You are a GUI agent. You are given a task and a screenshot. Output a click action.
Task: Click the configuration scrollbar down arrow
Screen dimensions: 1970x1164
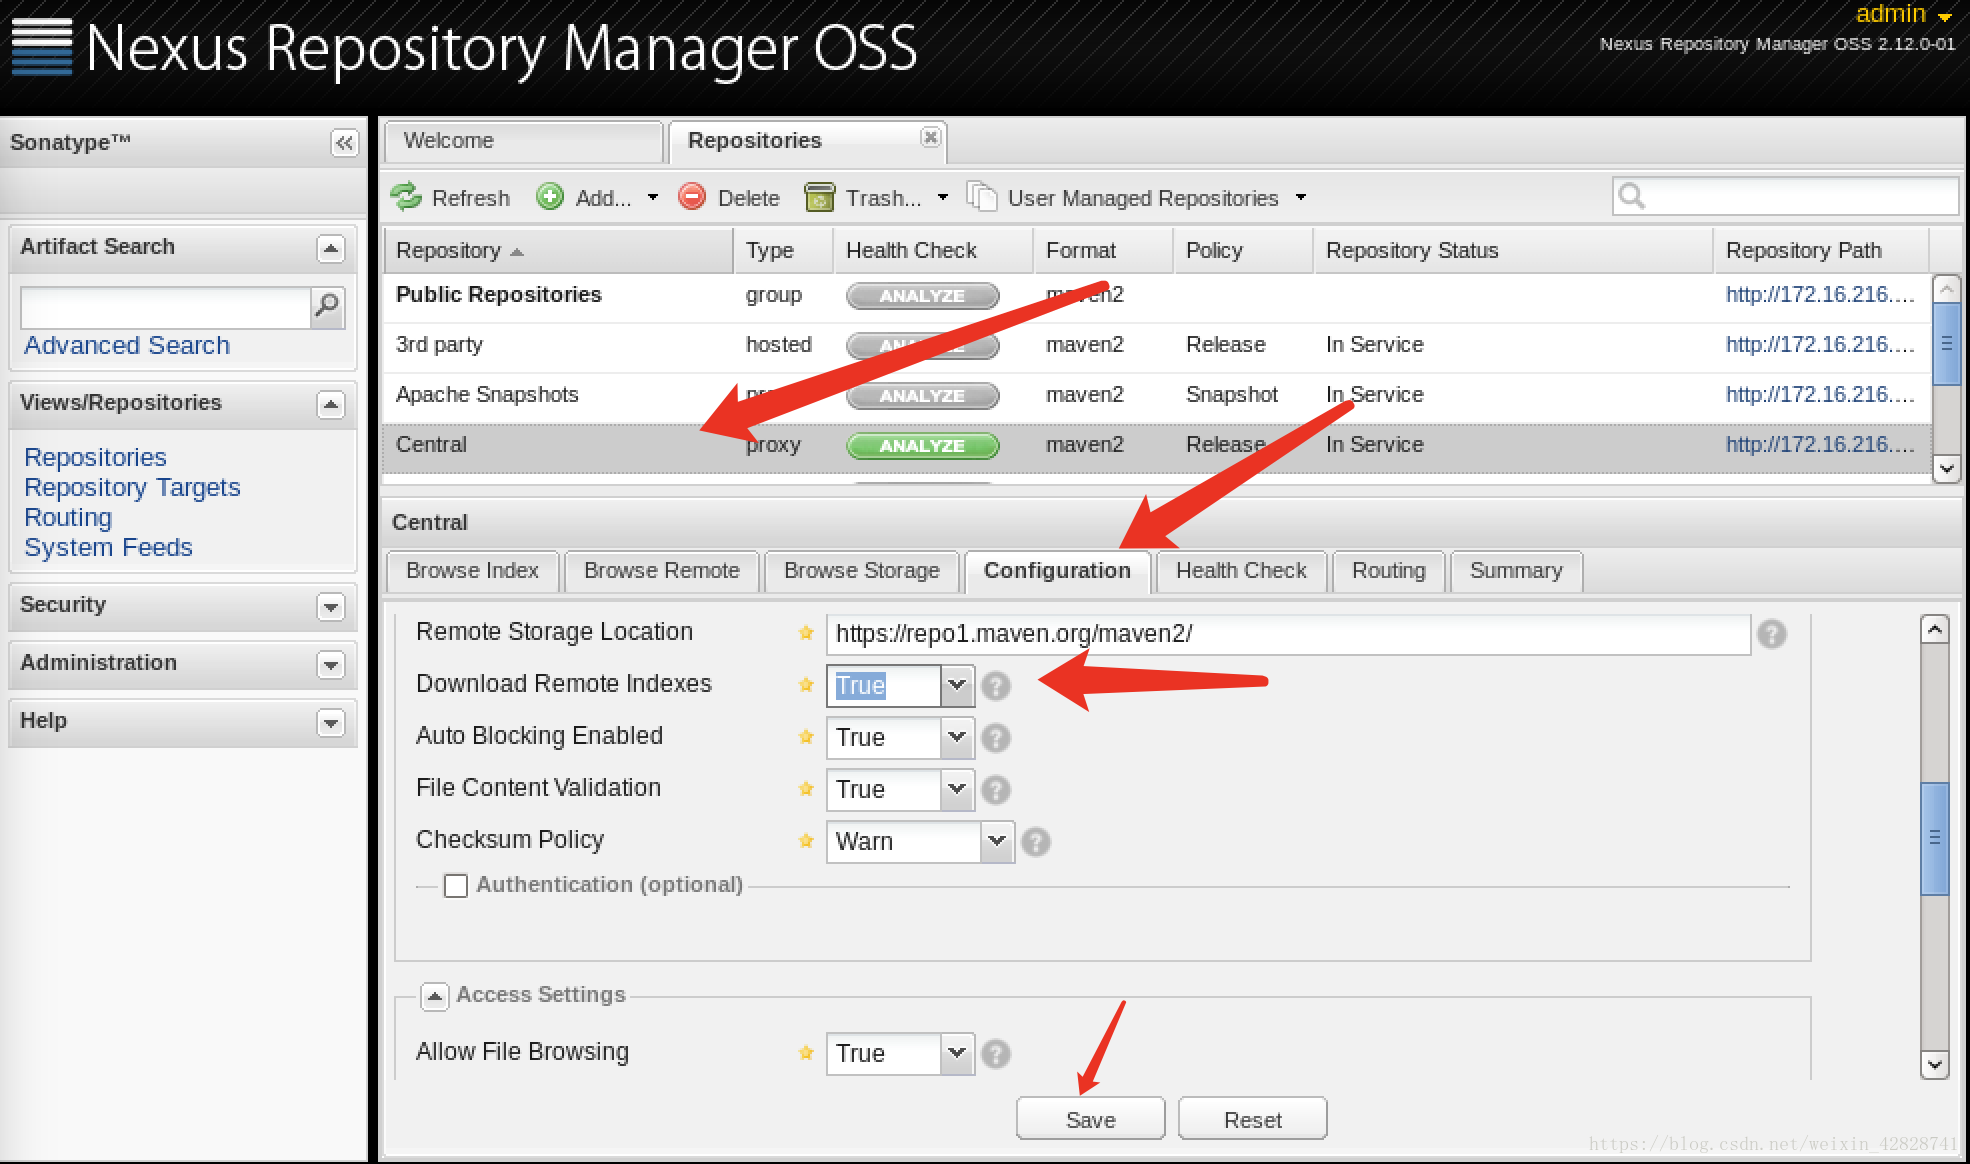click(1935, 1065)
